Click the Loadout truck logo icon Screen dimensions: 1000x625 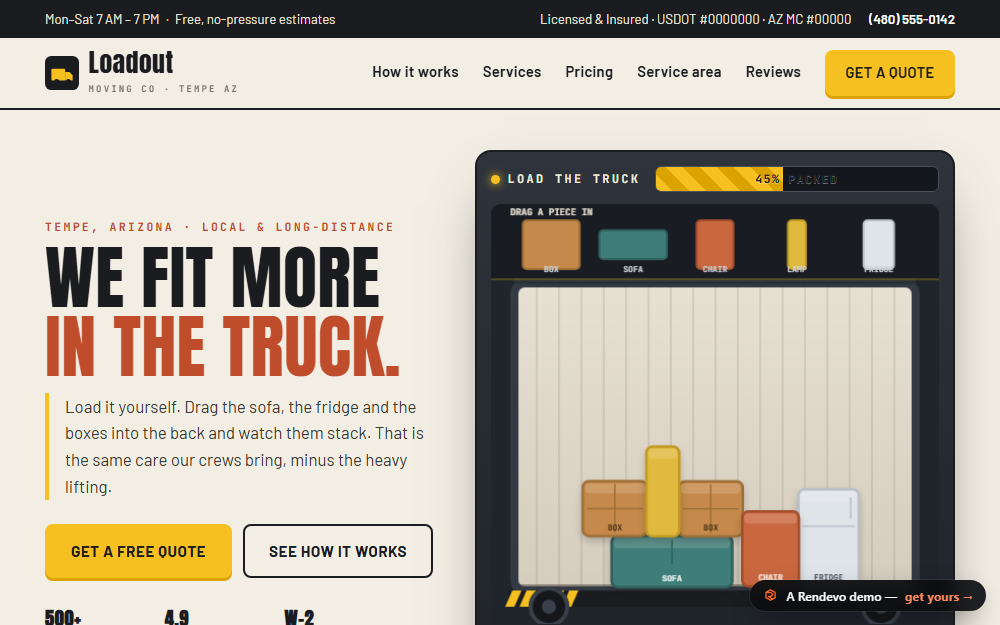62,73
